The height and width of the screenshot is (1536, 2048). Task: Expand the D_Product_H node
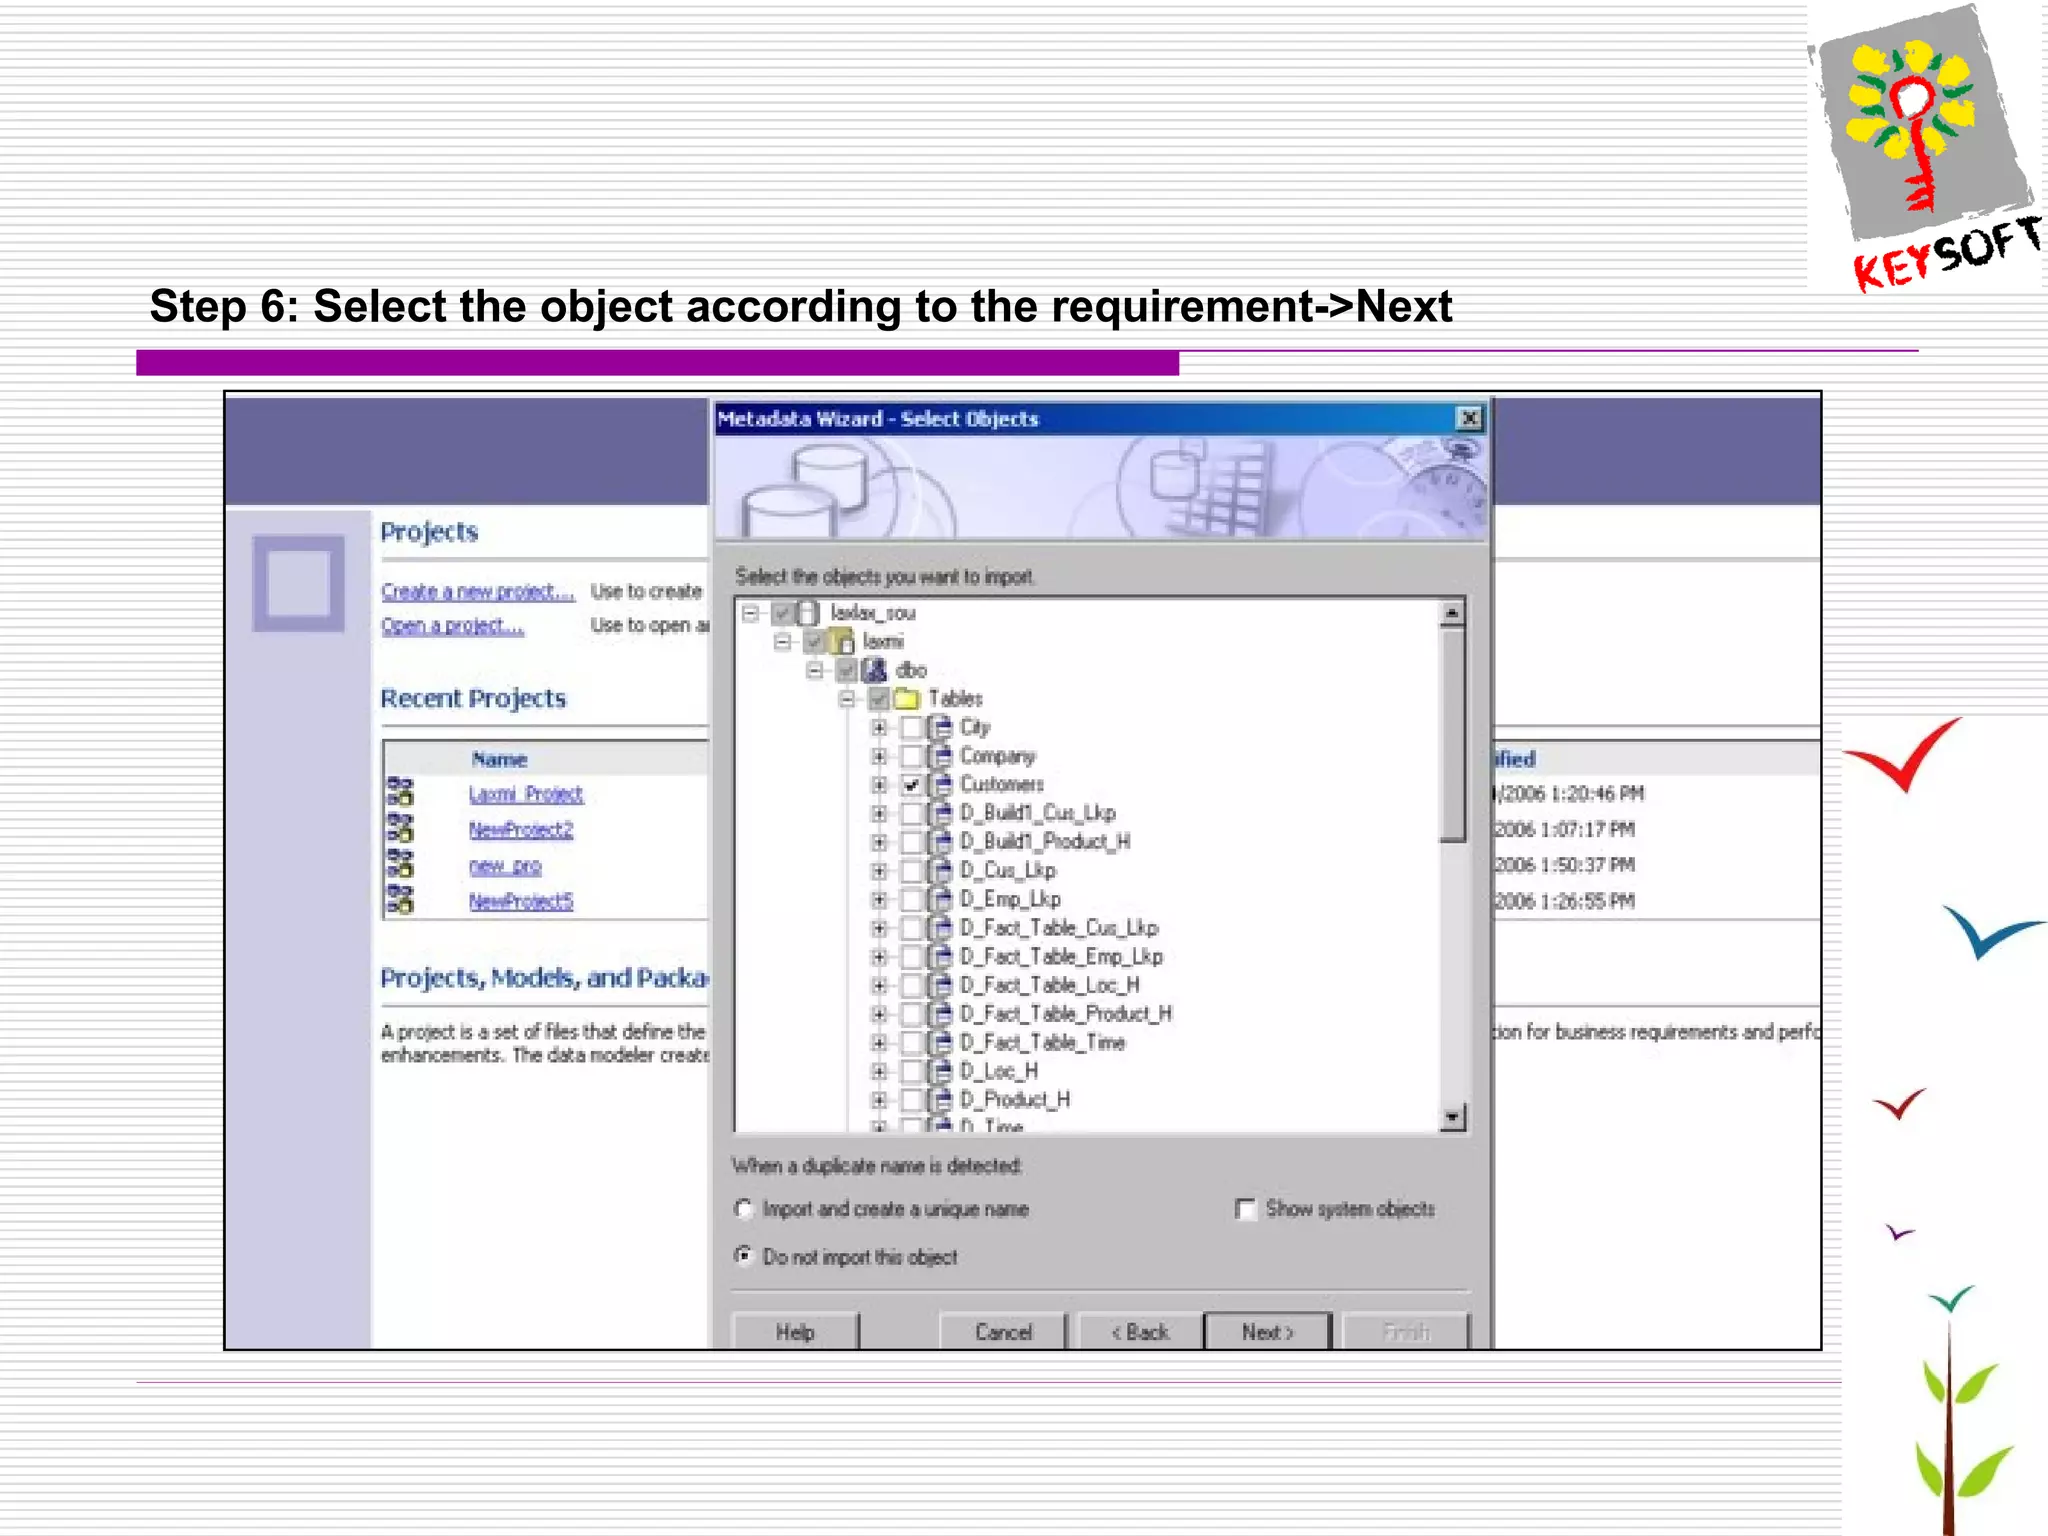pyautogui.click(x=879, y=1100)
